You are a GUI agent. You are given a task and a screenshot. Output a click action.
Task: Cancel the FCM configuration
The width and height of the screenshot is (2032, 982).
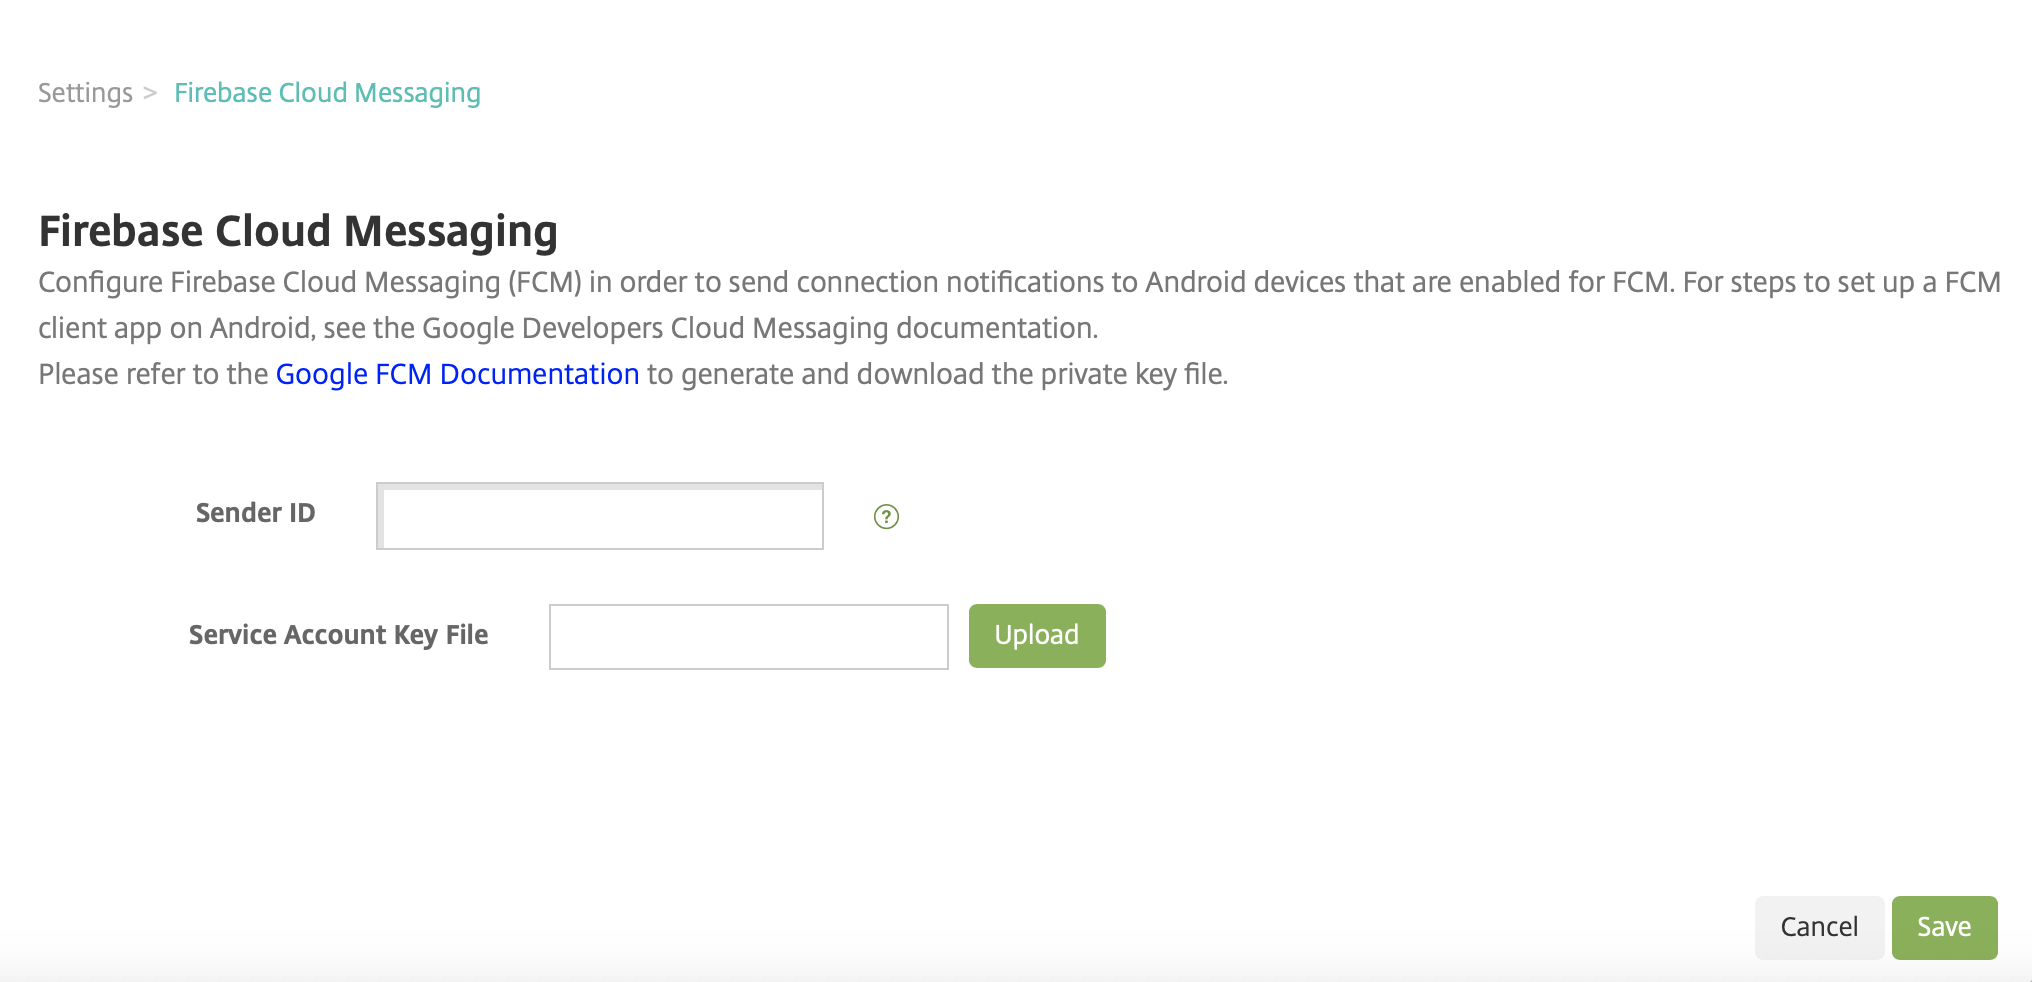click(x=1818, y=927)
